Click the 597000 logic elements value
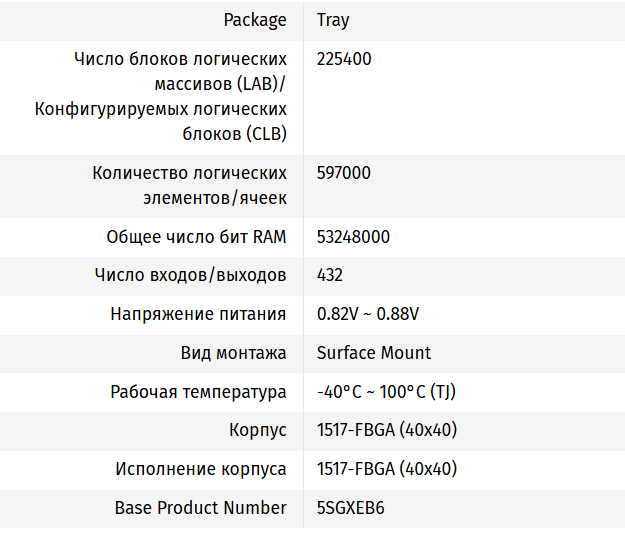This screenshot has width=625, height=542. point(344,173)
